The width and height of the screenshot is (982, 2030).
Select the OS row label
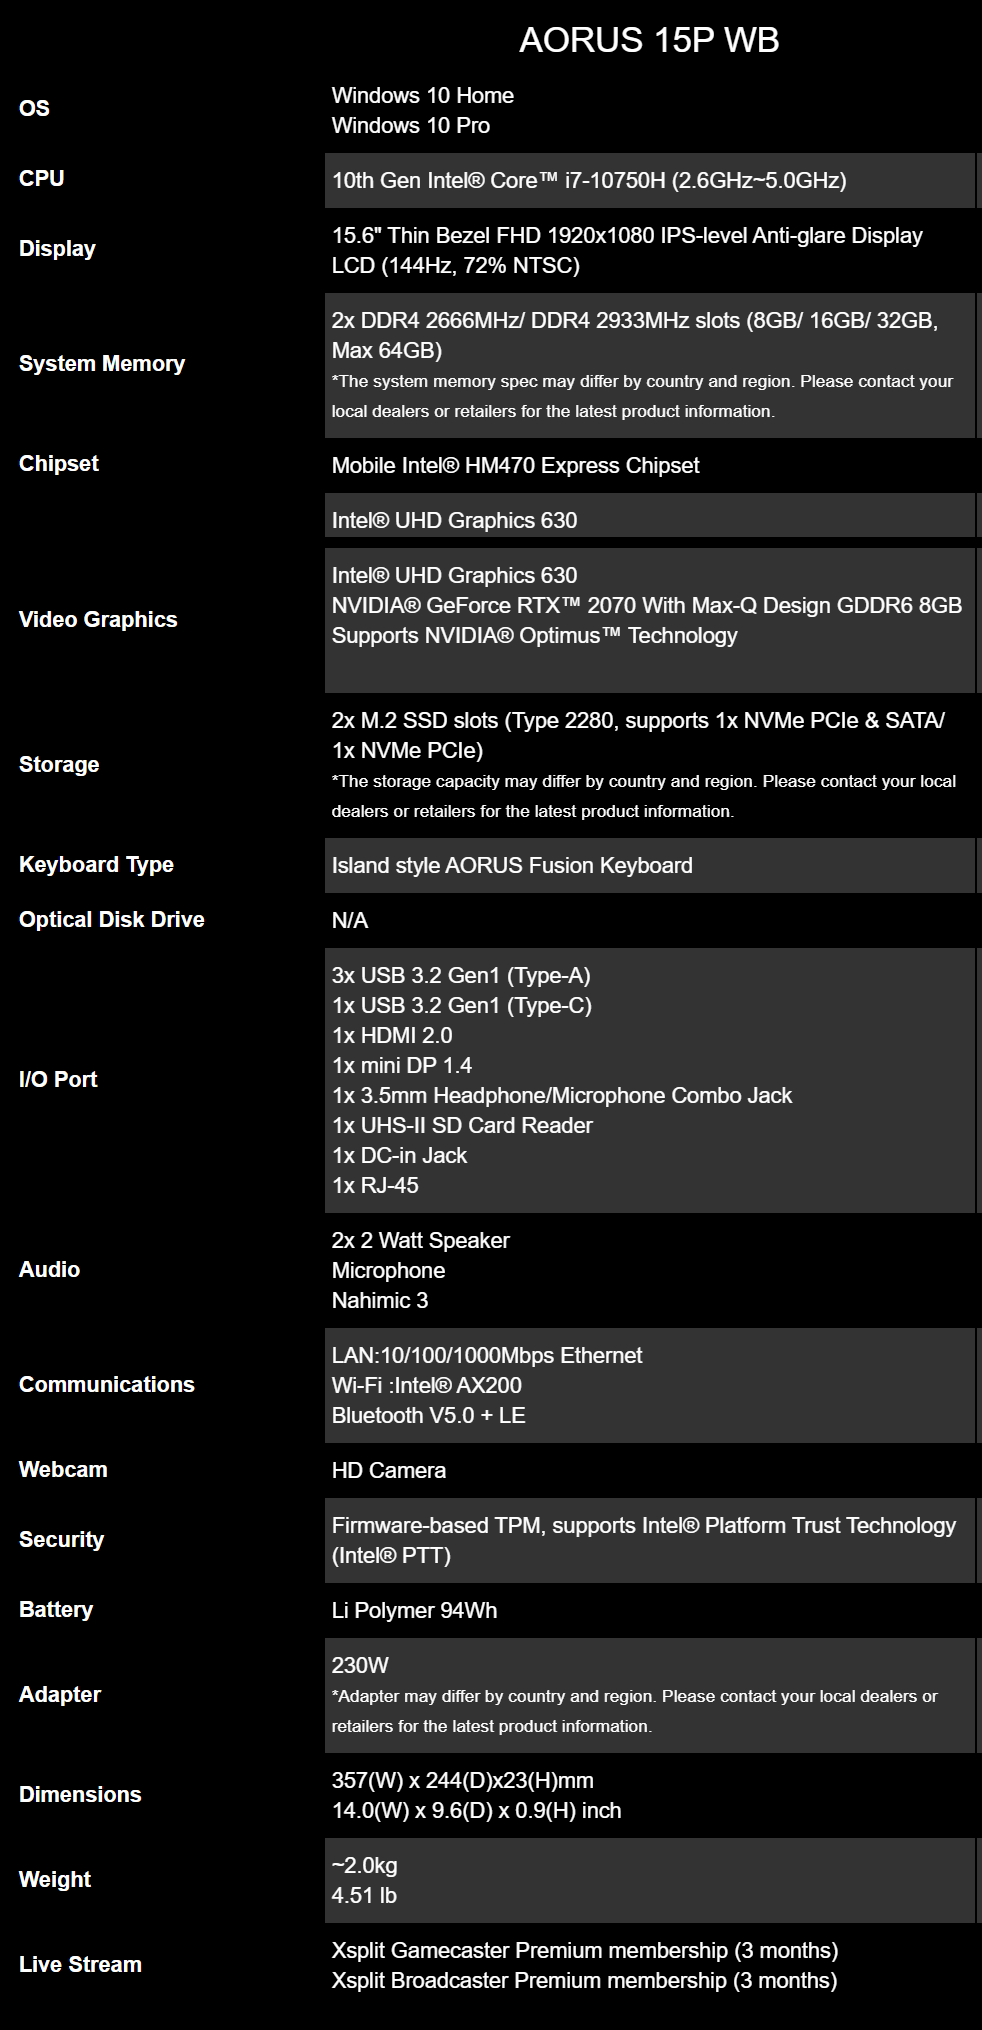tap(34, 109)
